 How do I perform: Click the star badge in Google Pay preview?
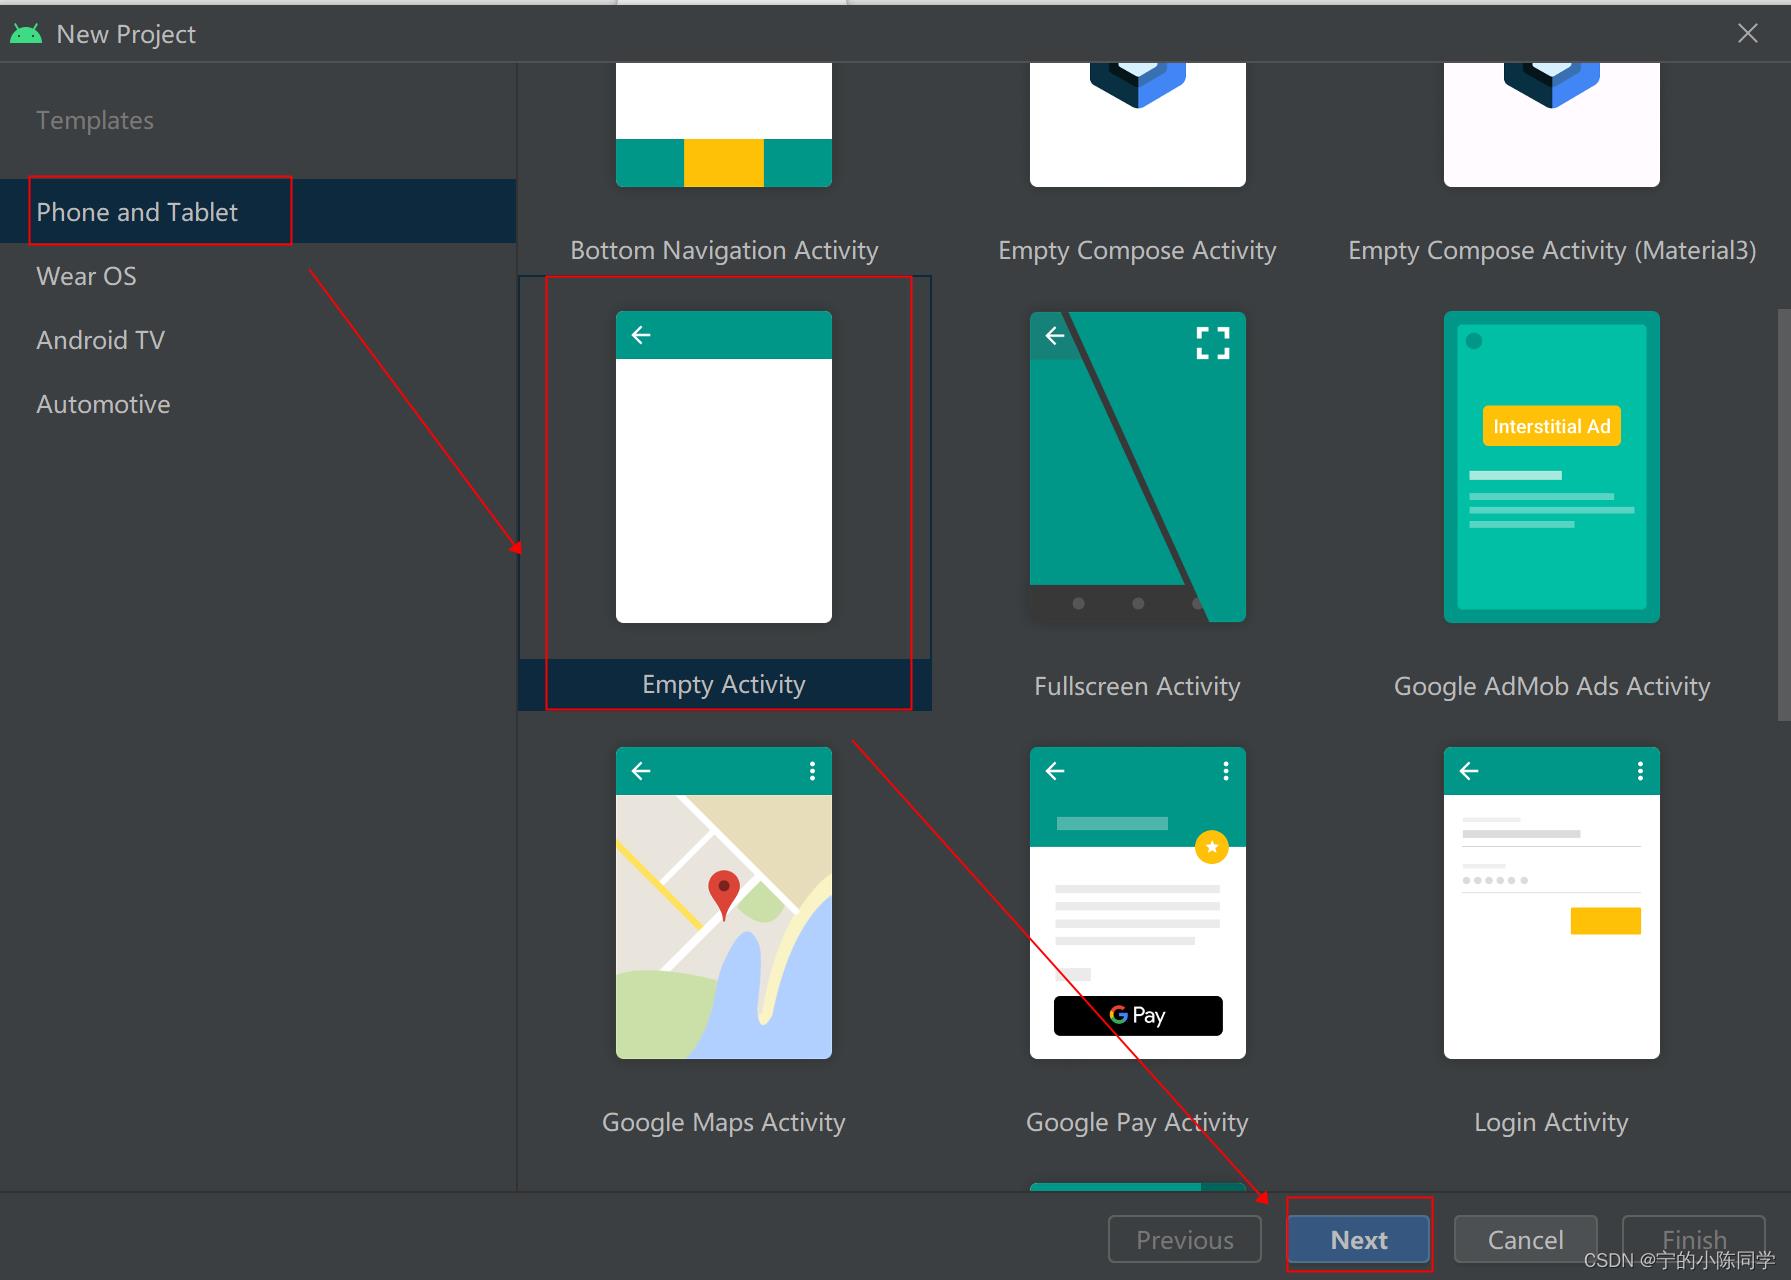click(1212, 847)
